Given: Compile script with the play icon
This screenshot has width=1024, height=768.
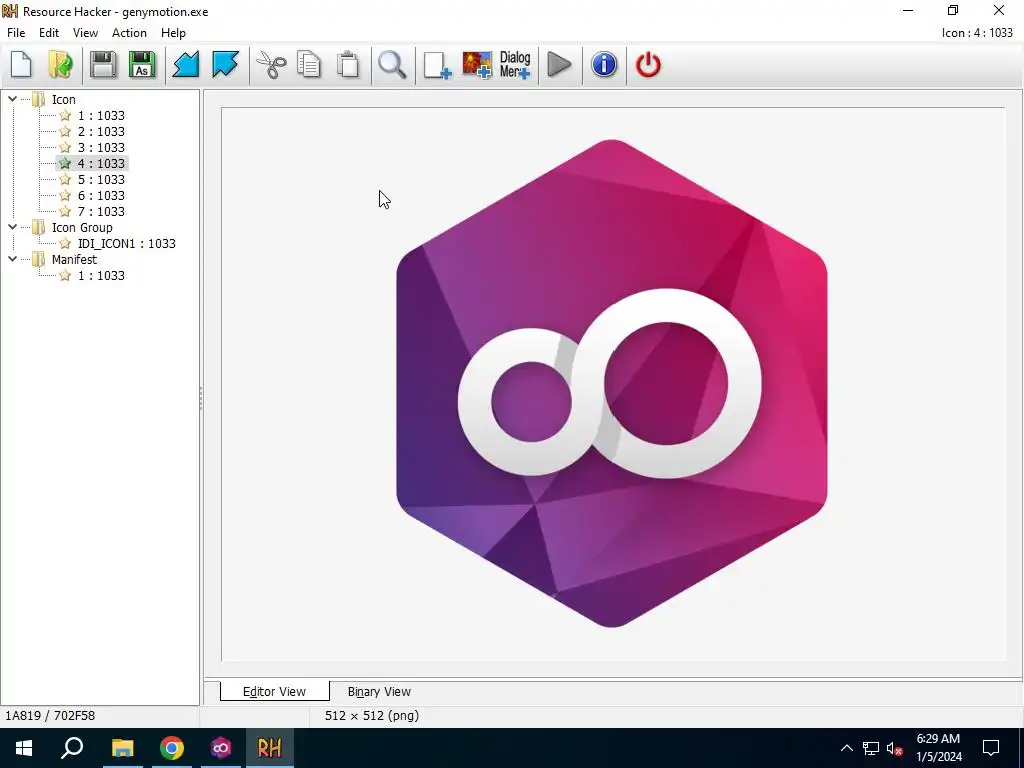Looking at the screenshot, I should [559, 65].
